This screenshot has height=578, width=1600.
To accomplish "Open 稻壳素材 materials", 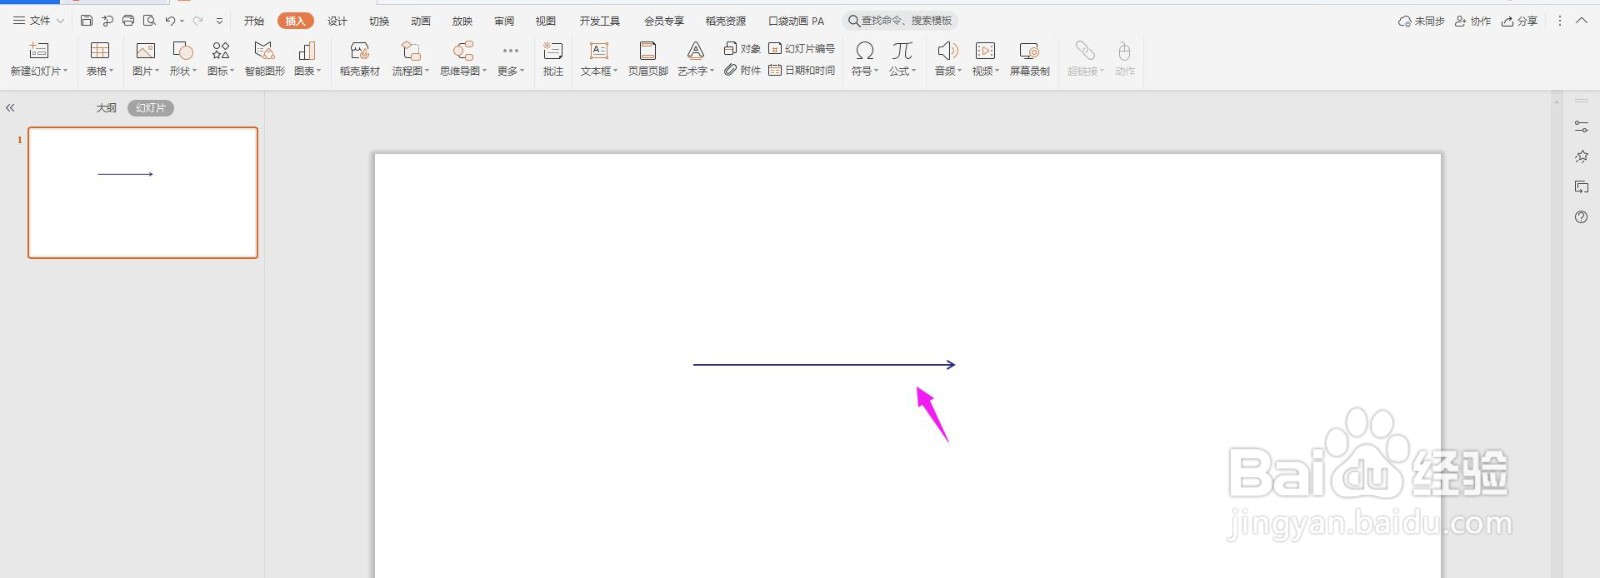I will tap(360, 58).
